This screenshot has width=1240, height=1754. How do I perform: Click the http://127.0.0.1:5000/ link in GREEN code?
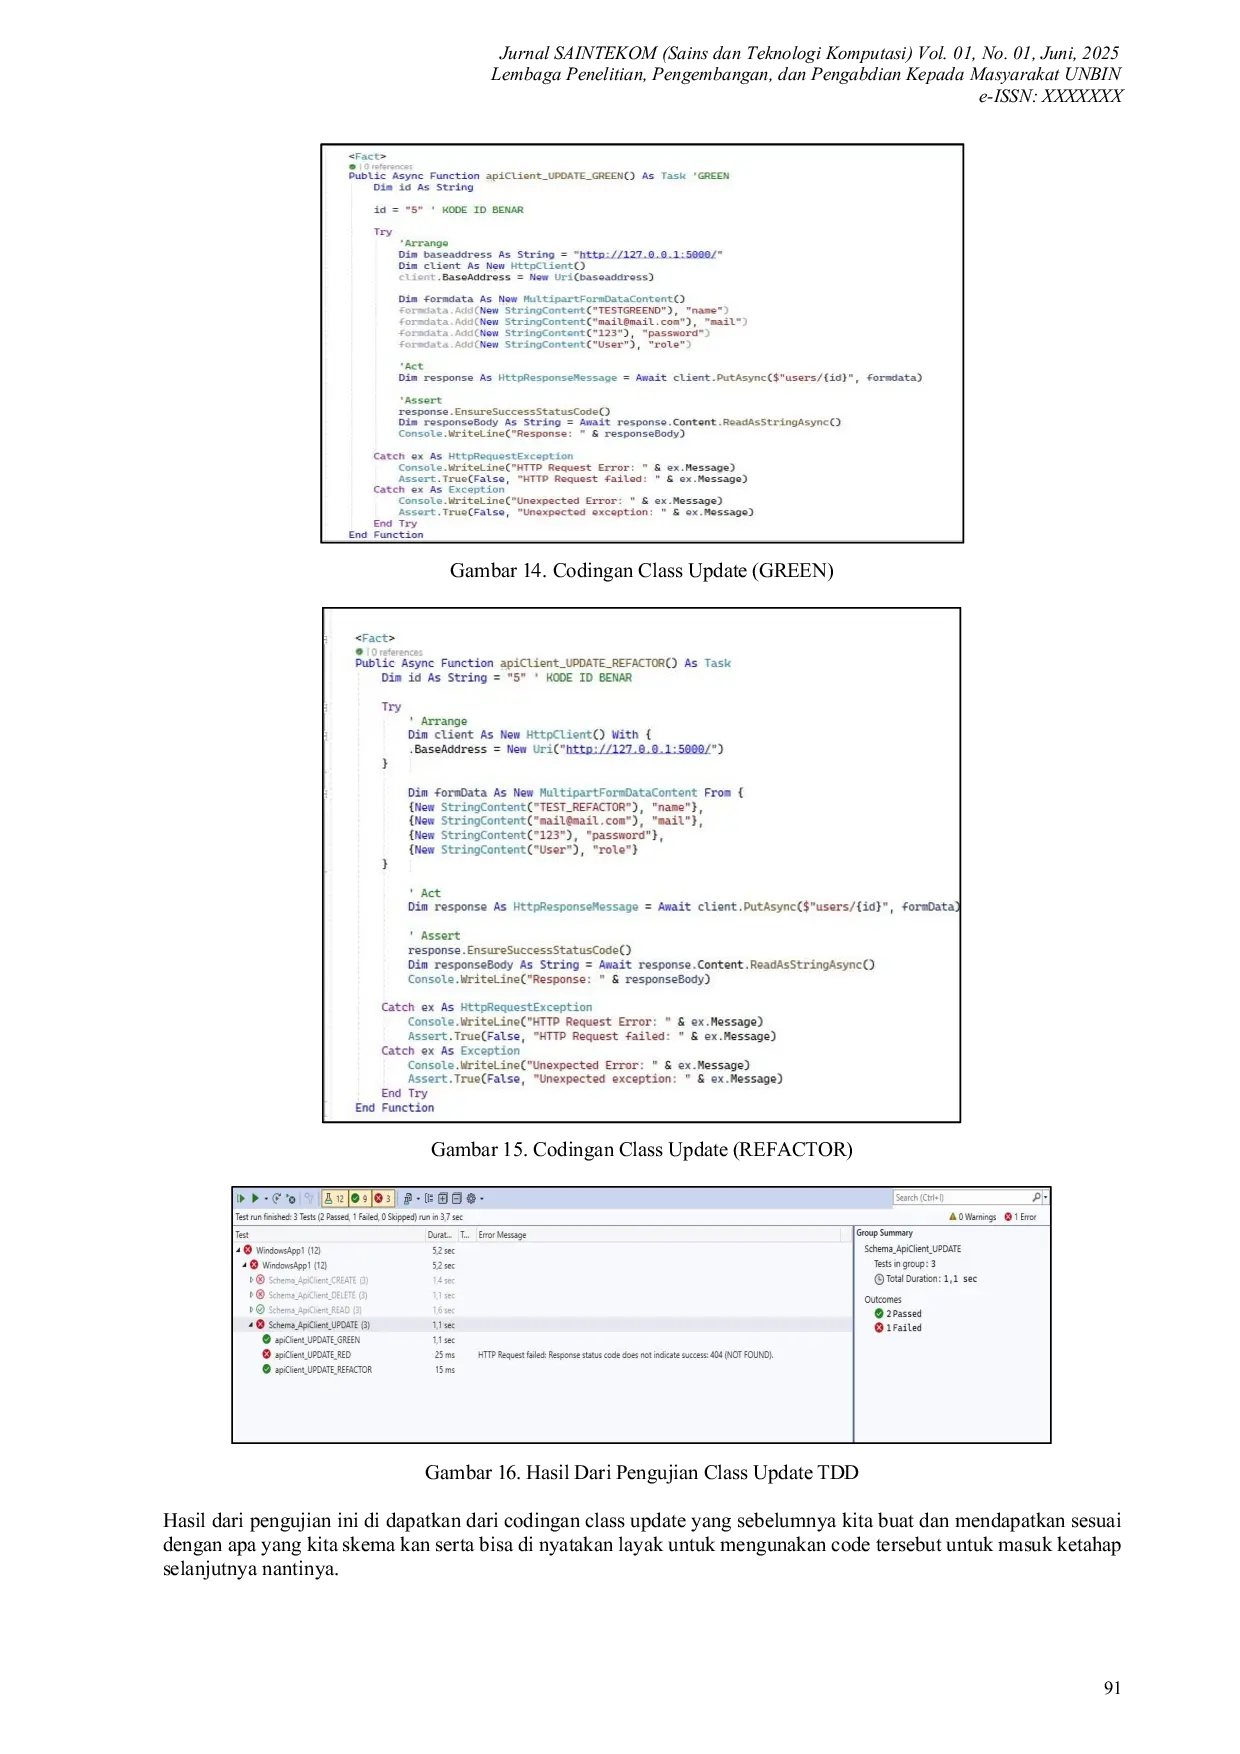click(x=648, y=255)
